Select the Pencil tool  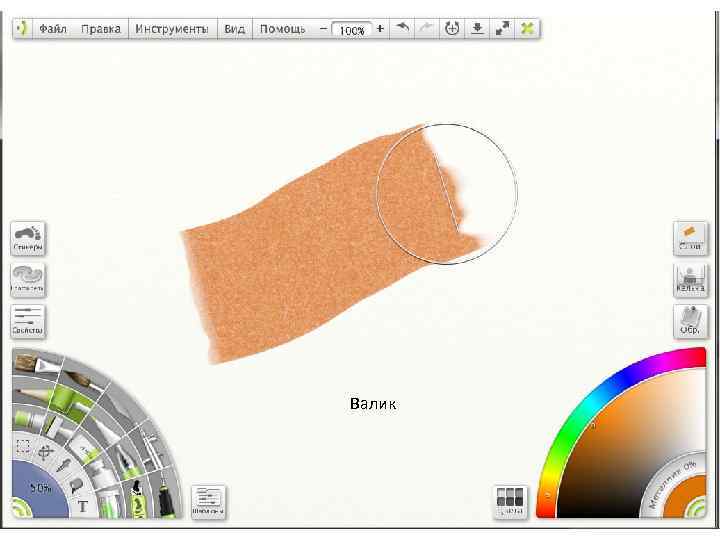pos(34,395)
